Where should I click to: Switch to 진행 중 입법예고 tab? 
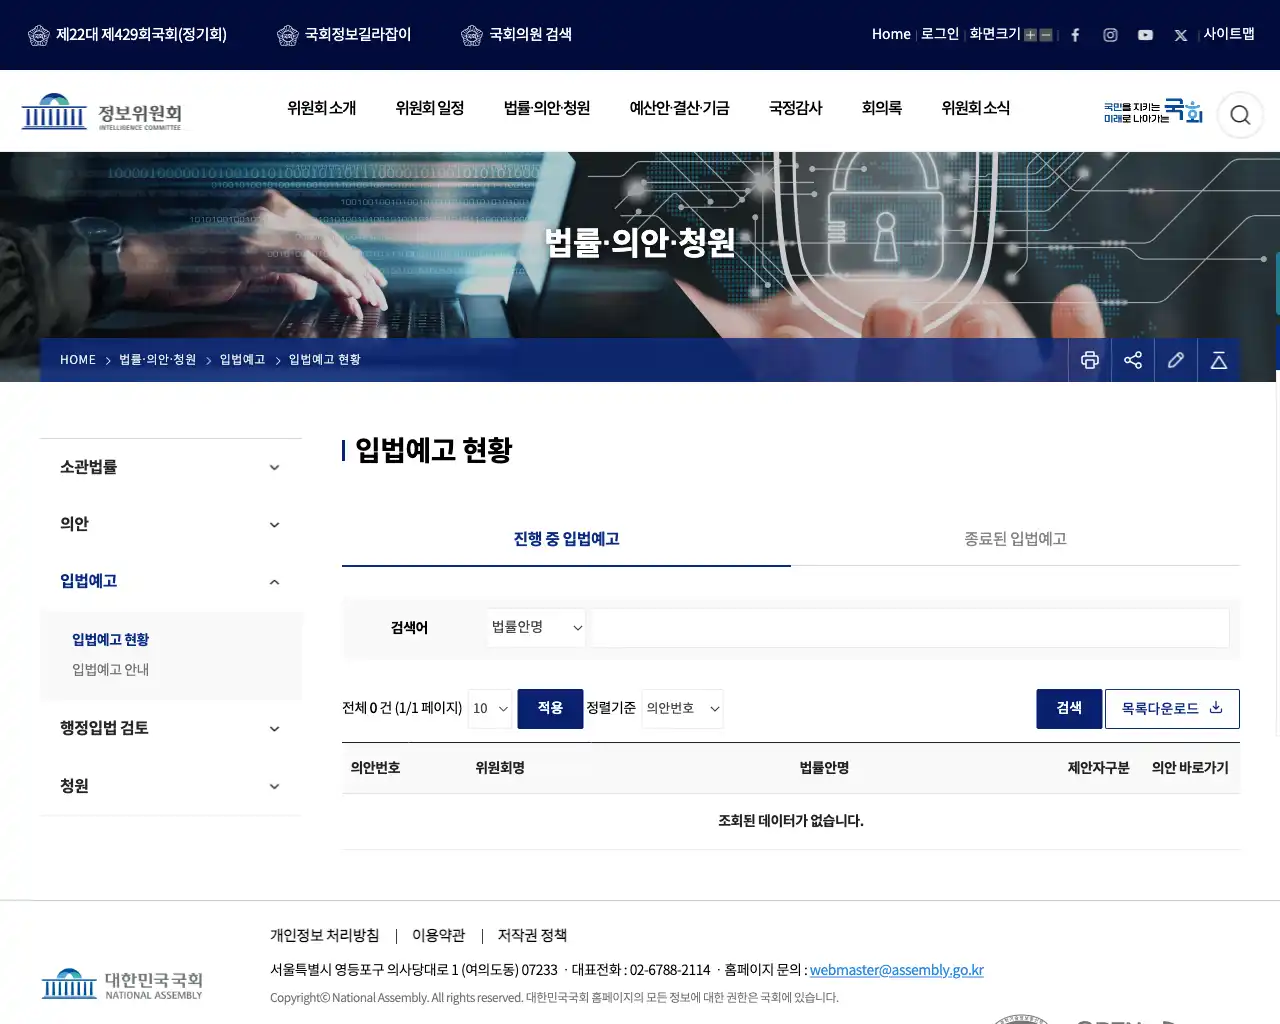[566, 539]
